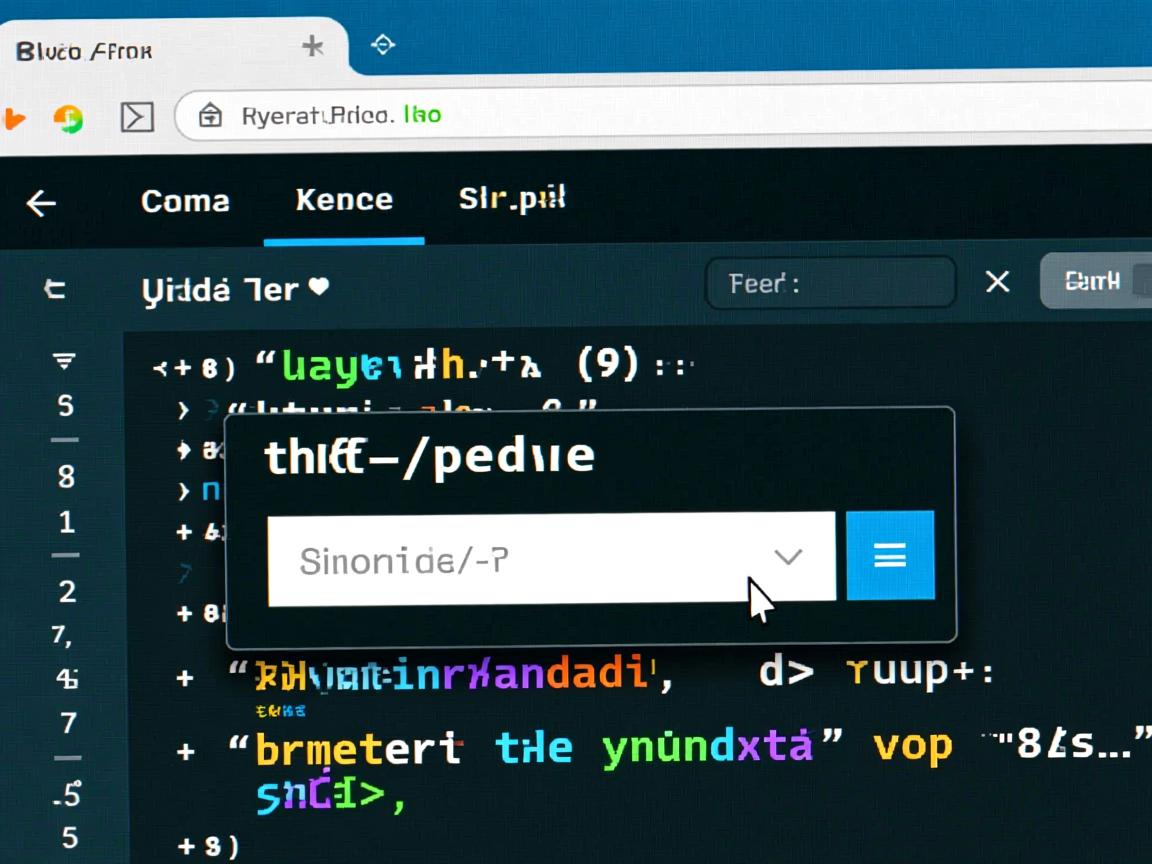1152x864 pixels.
Task: Expand the code line containing "inrHandadi"
Action: coord(185,677)
